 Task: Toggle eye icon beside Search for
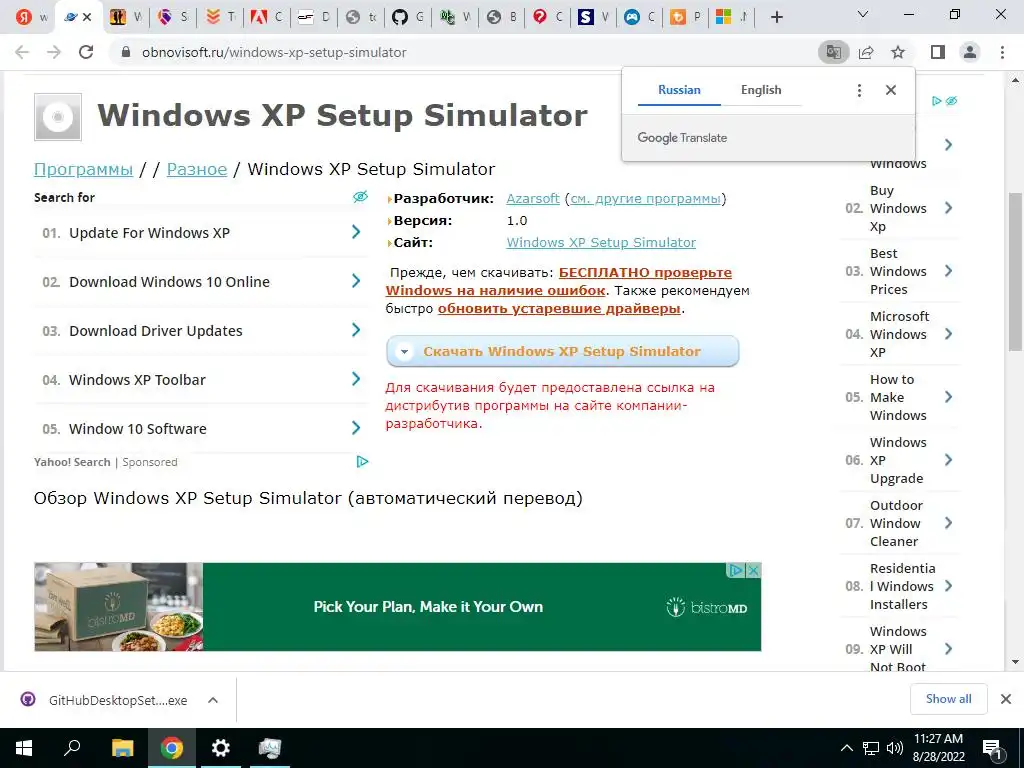360,197
